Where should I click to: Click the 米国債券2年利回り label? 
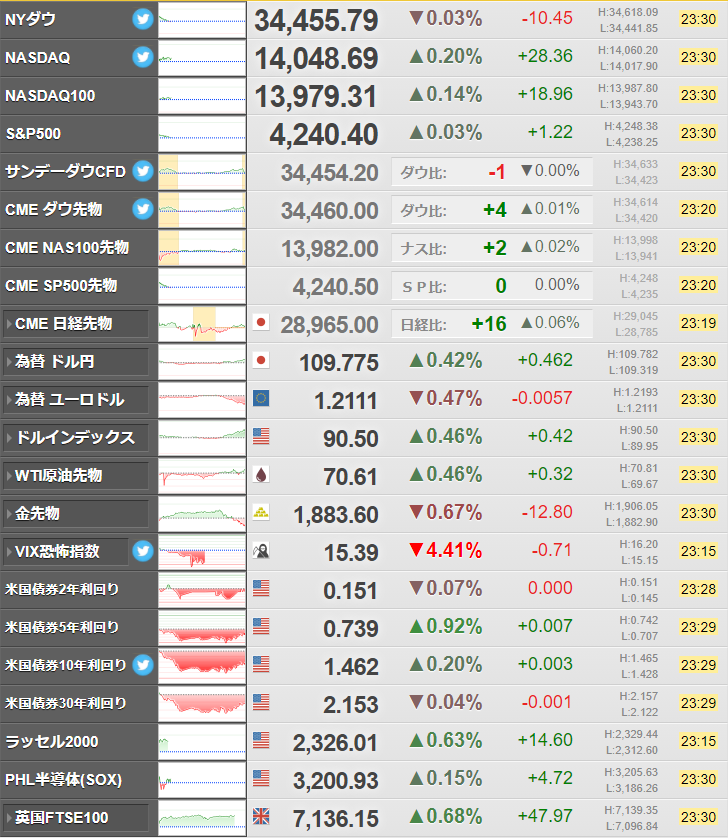[x=62, y=589]
